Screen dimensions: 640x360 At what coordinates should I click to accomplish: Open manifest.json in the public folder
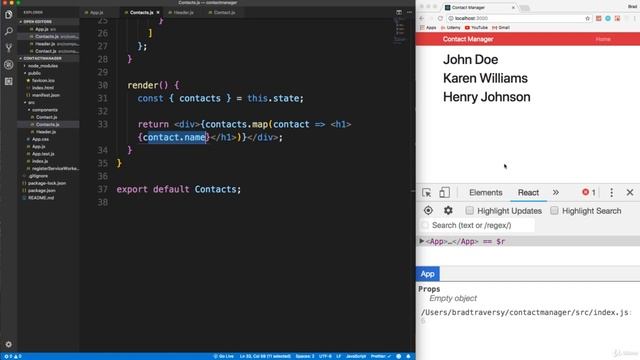45,95
